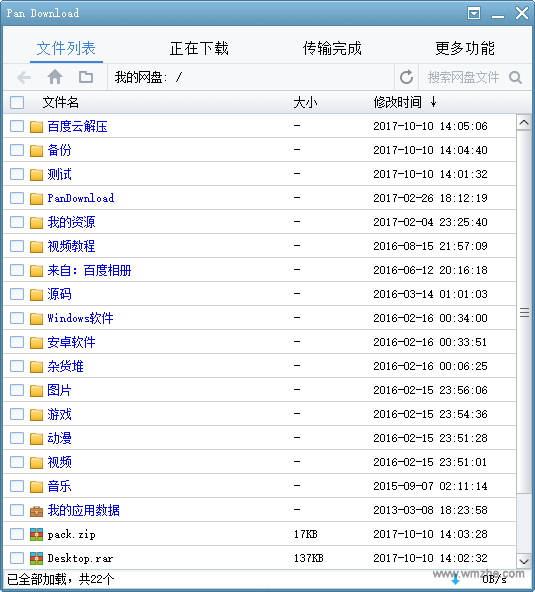Click the folder icon of 源码

pos(36,294)
